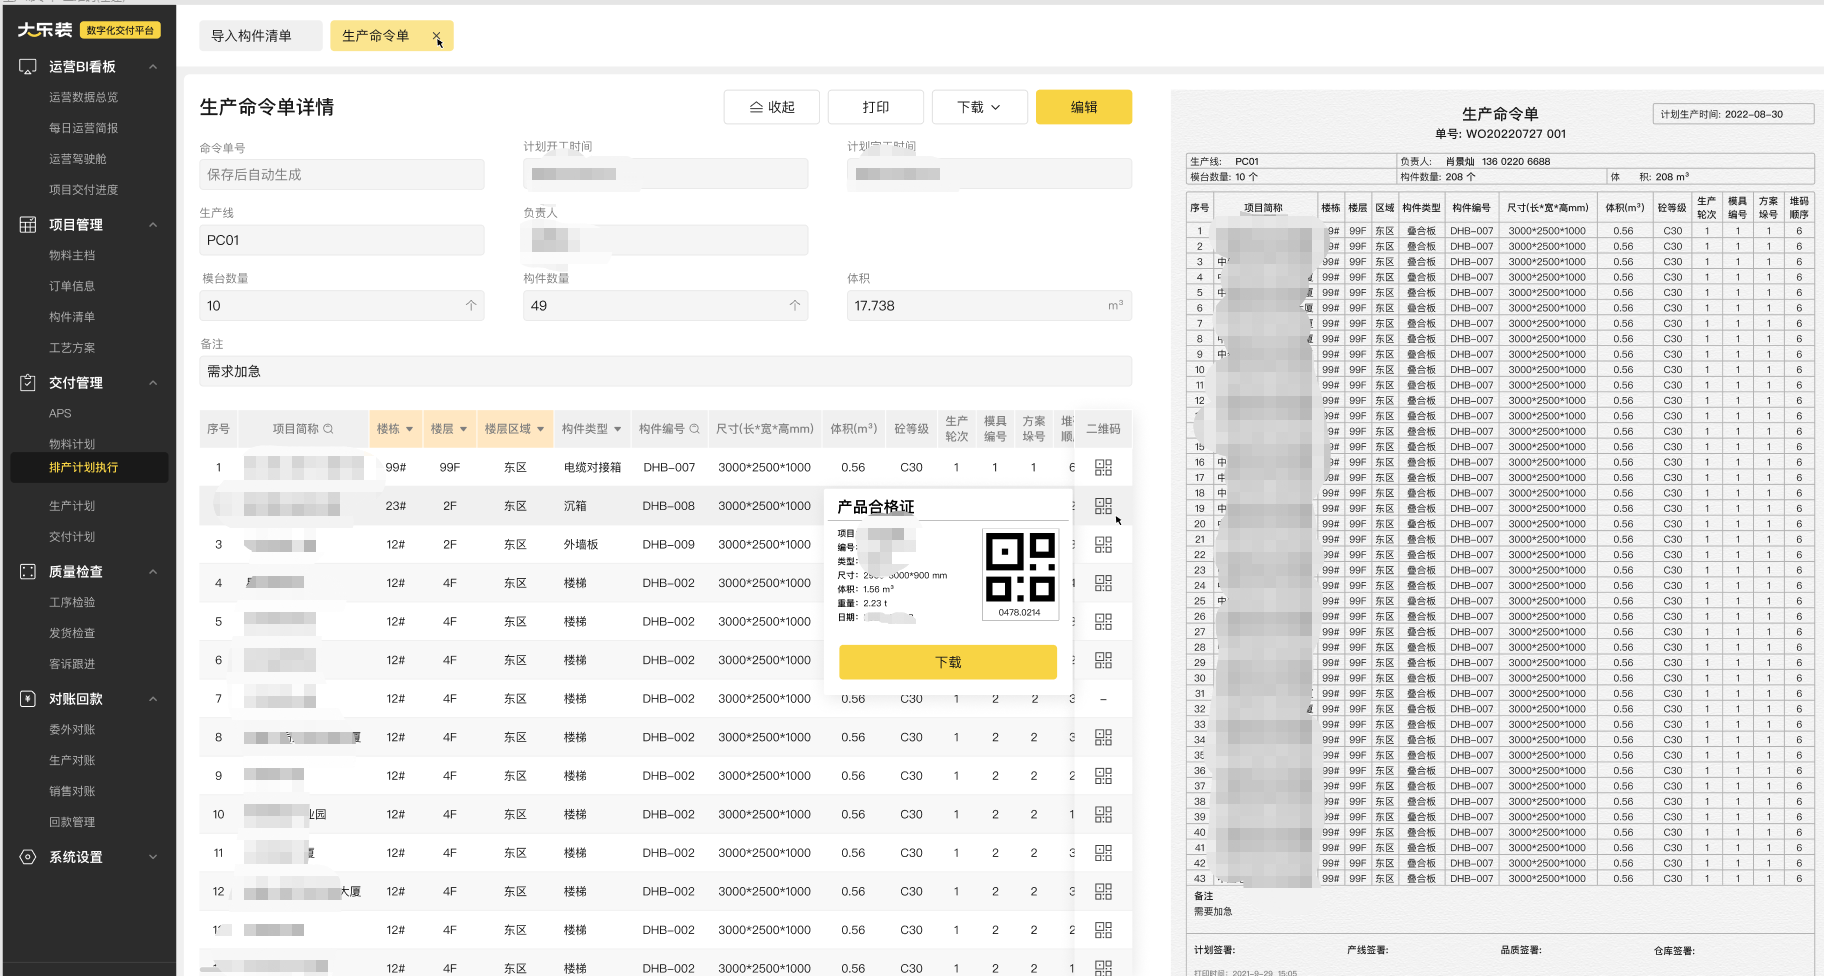Open QR code icon in row 4
1824x976 pixels.
pos(1103,583)
